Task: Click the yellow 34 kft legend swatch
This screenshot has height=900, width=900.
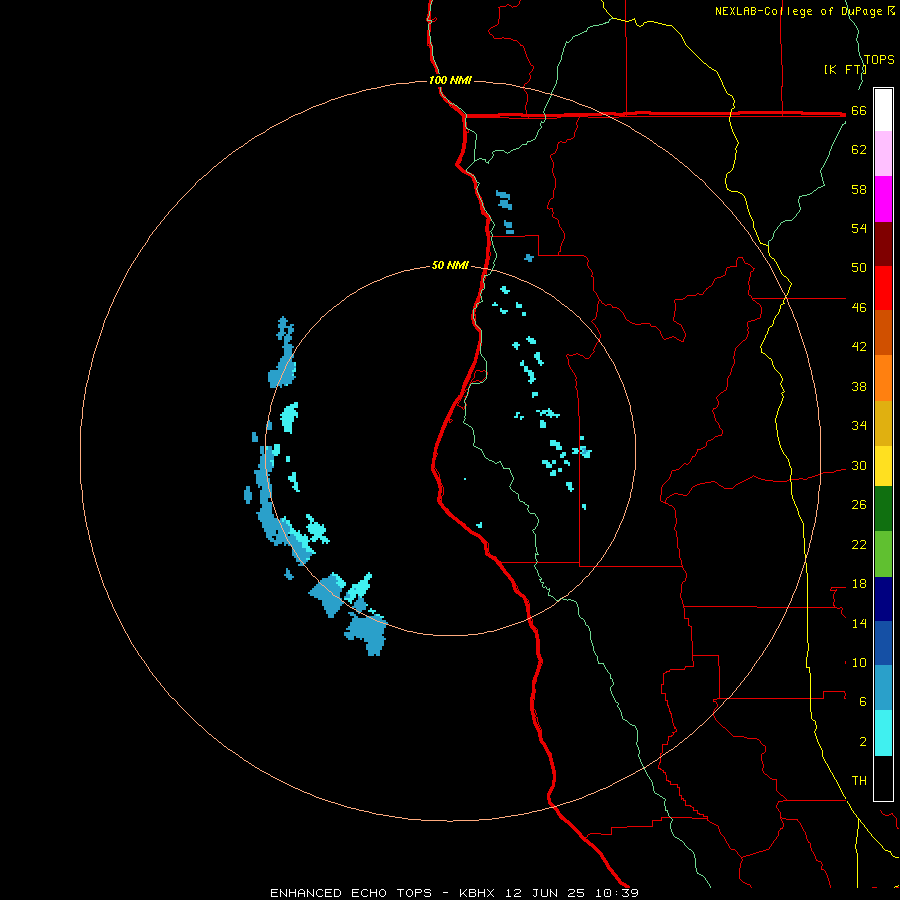Action: 883,466
